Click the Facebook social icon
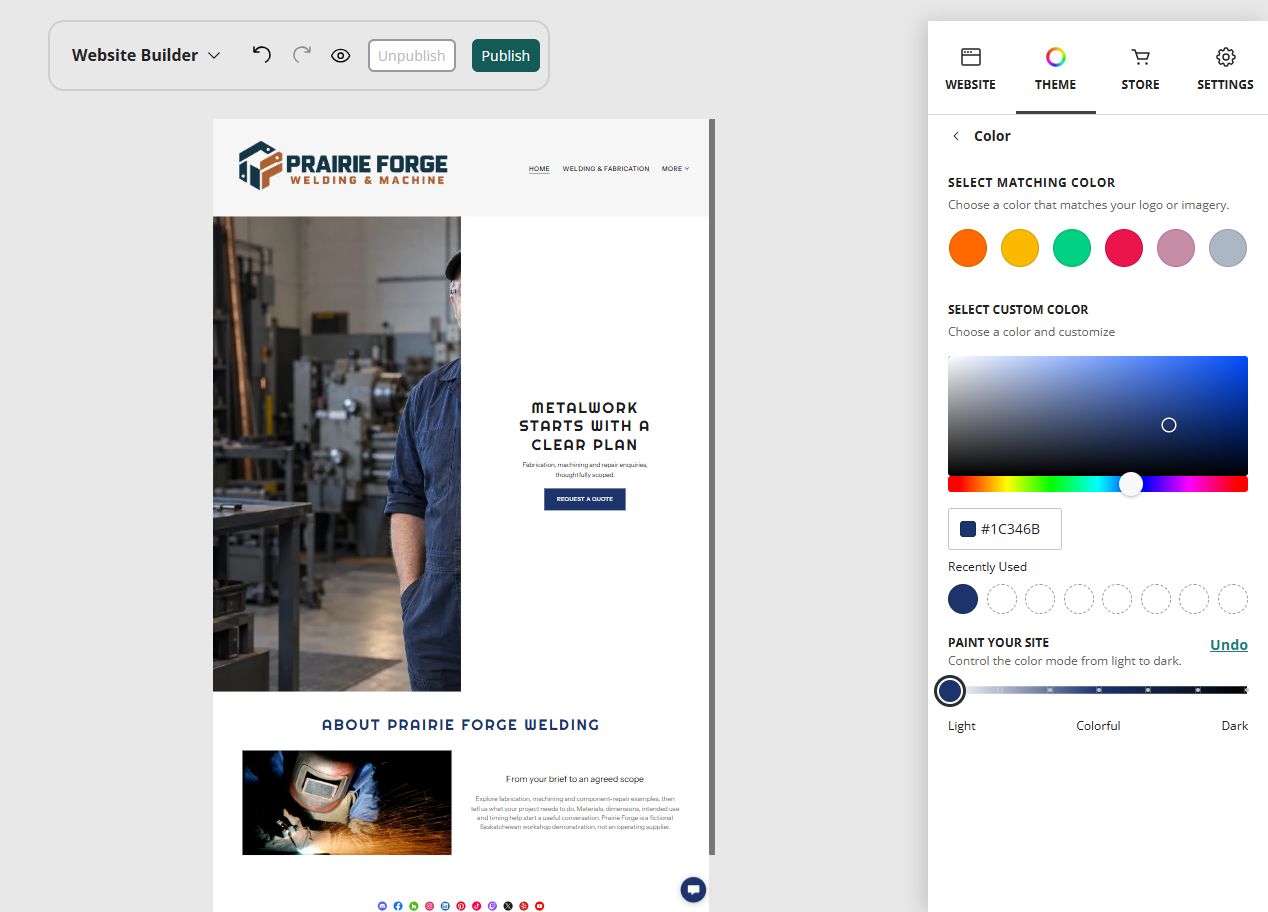1268x912 pixels. point(398,906)
